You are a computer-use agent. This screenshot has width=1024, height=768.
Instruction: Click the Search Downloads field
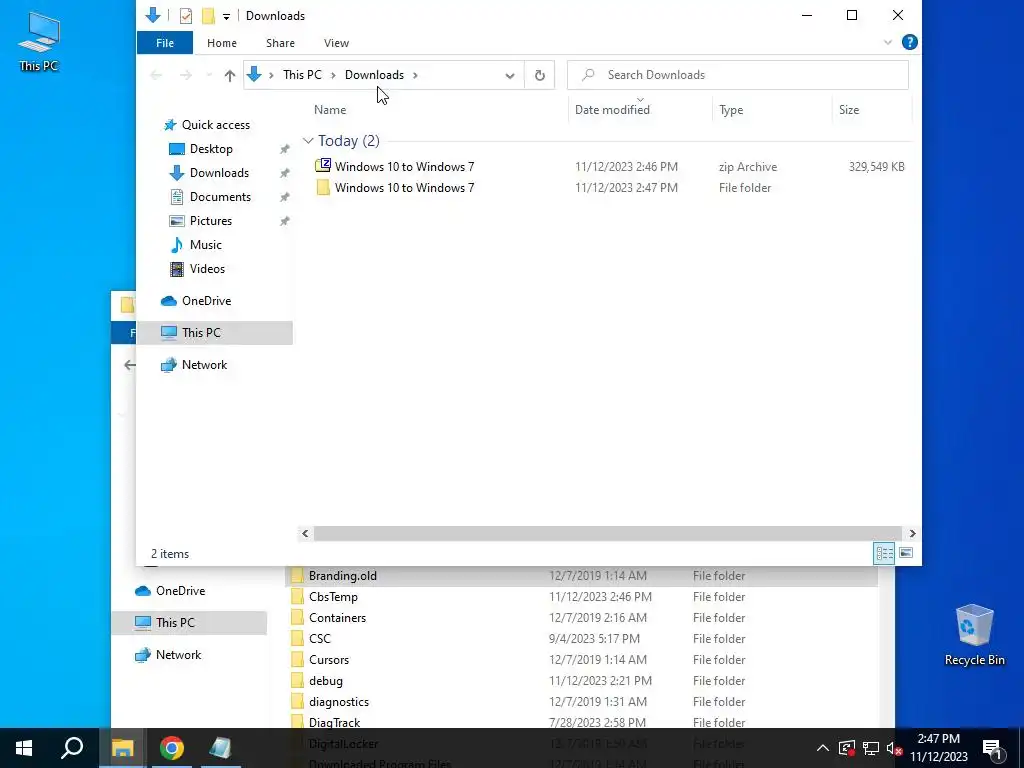pyautogui.click(x=737, y=75)
